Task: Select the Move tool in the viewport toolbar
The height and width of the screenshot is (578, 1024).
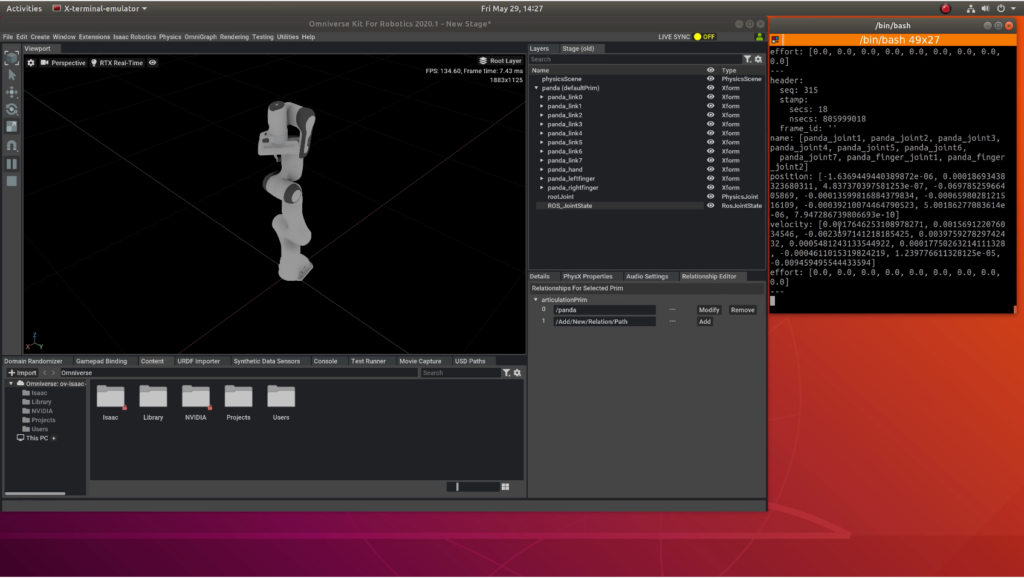Action: click(x=11, y=93)
